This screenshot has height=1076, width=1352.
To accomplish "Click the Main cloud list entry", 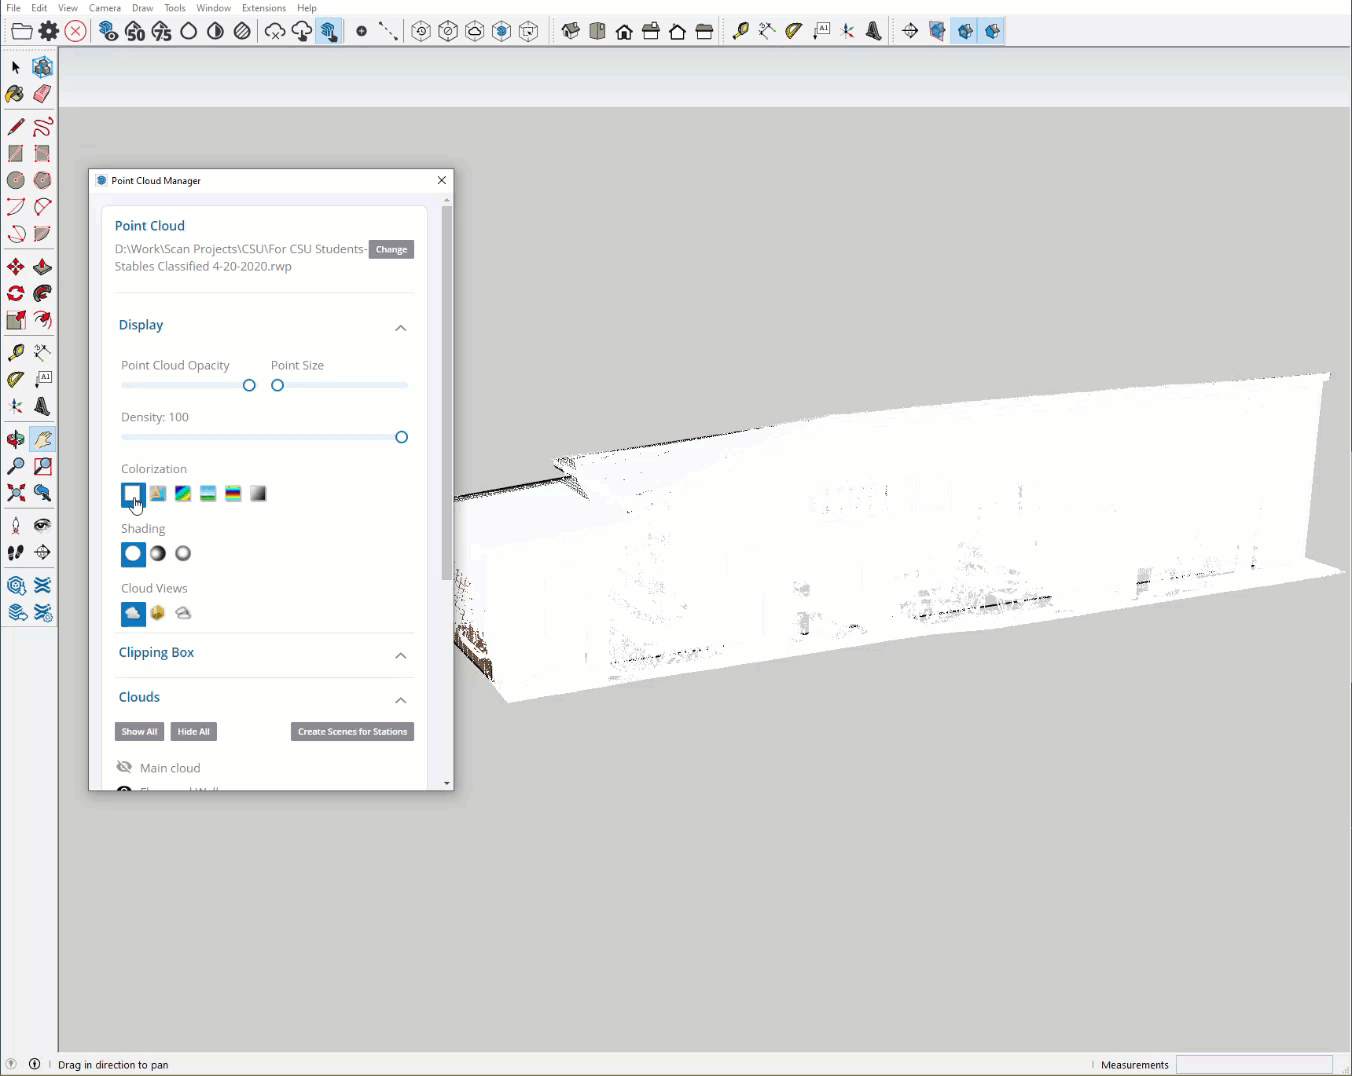I will 170,768.
